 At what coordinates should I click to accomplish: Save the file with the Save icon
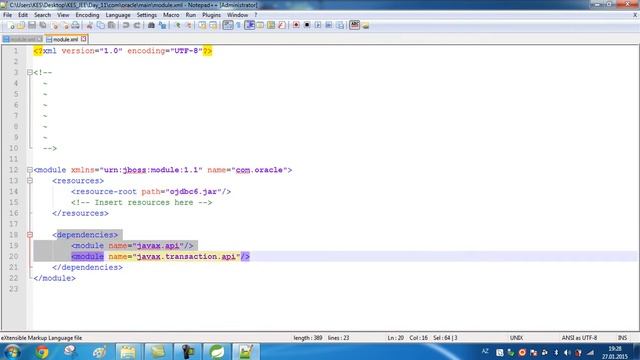tap(32, 25)
